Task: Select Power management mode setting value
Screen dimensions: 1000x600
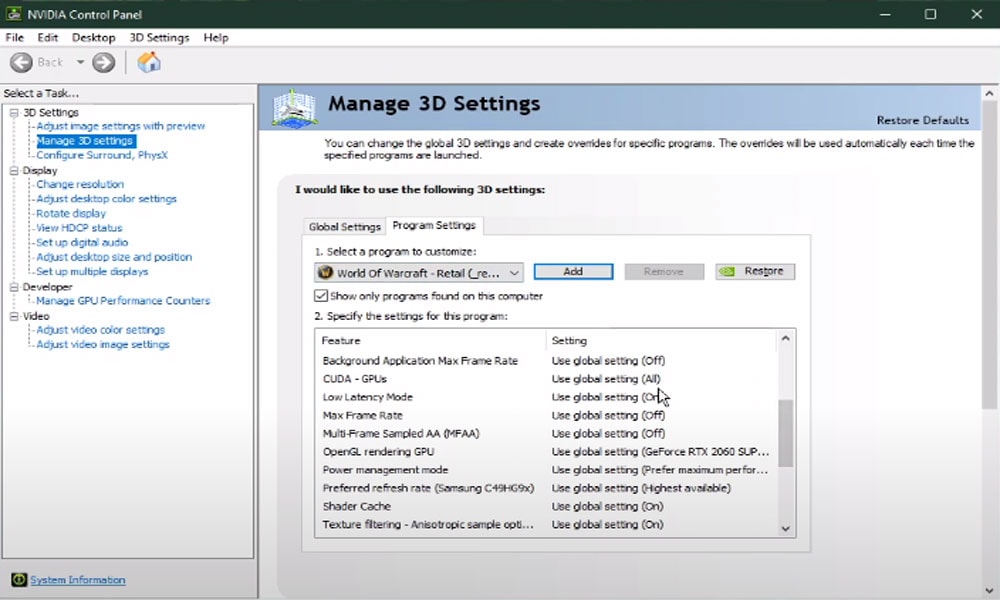Action: click(660, 470)
